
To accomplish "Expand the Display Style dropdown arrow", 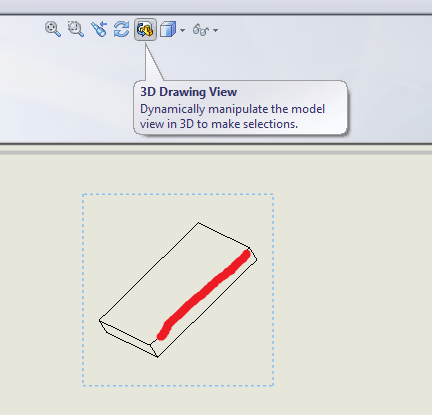I will point(182,30).
